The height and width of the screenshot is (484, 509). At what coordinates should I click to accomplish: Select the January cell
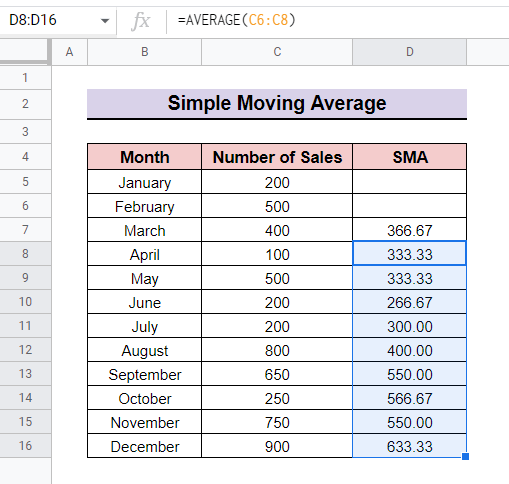point(144,182)
